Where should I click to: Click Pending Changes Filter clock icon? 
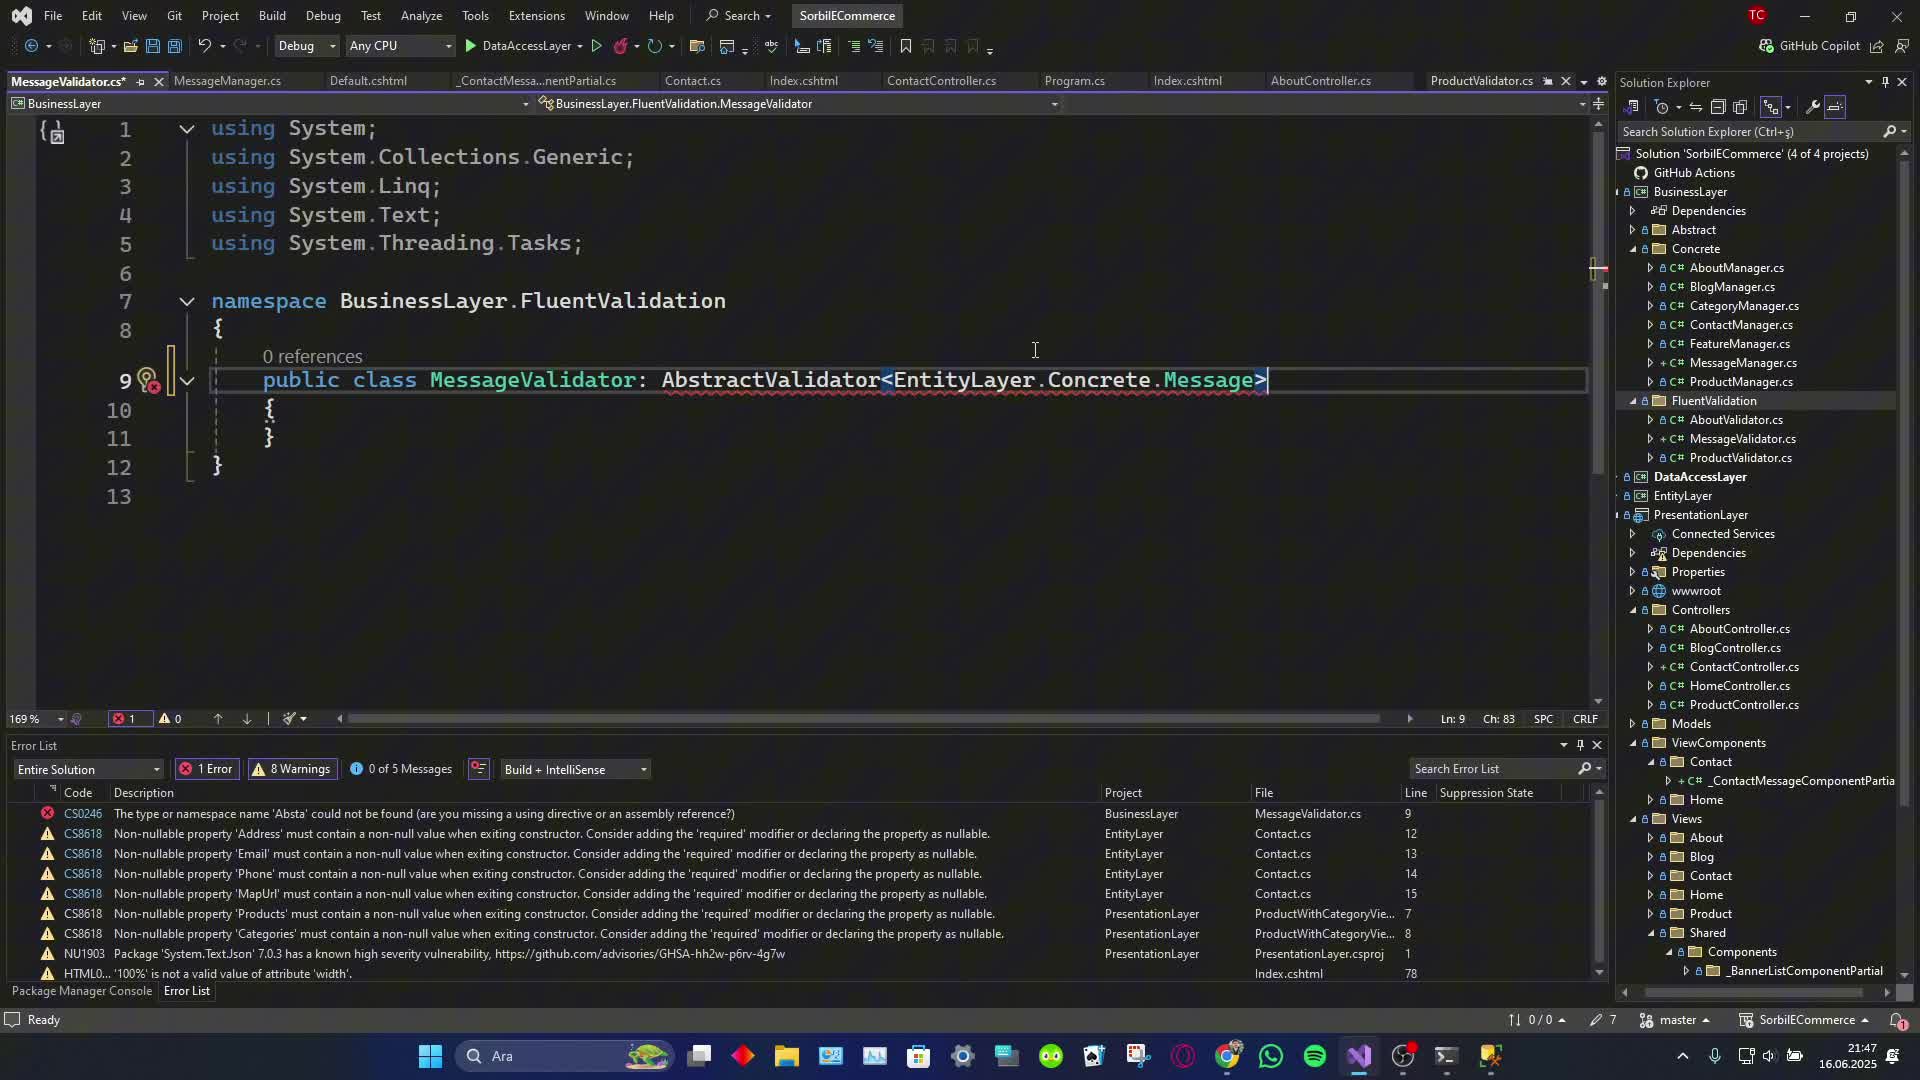click(x=1662, y=107)
